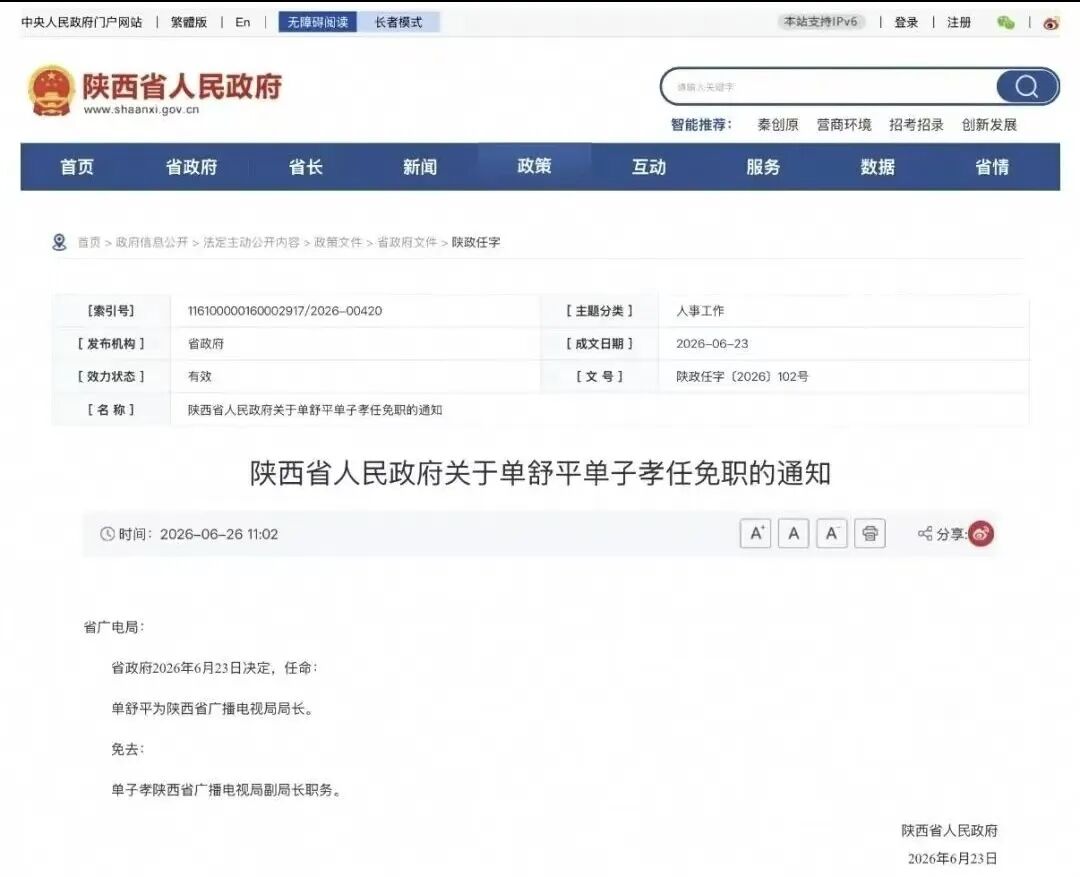
Task: Click the clock icon before 时间
Action: tap(107, 534)
